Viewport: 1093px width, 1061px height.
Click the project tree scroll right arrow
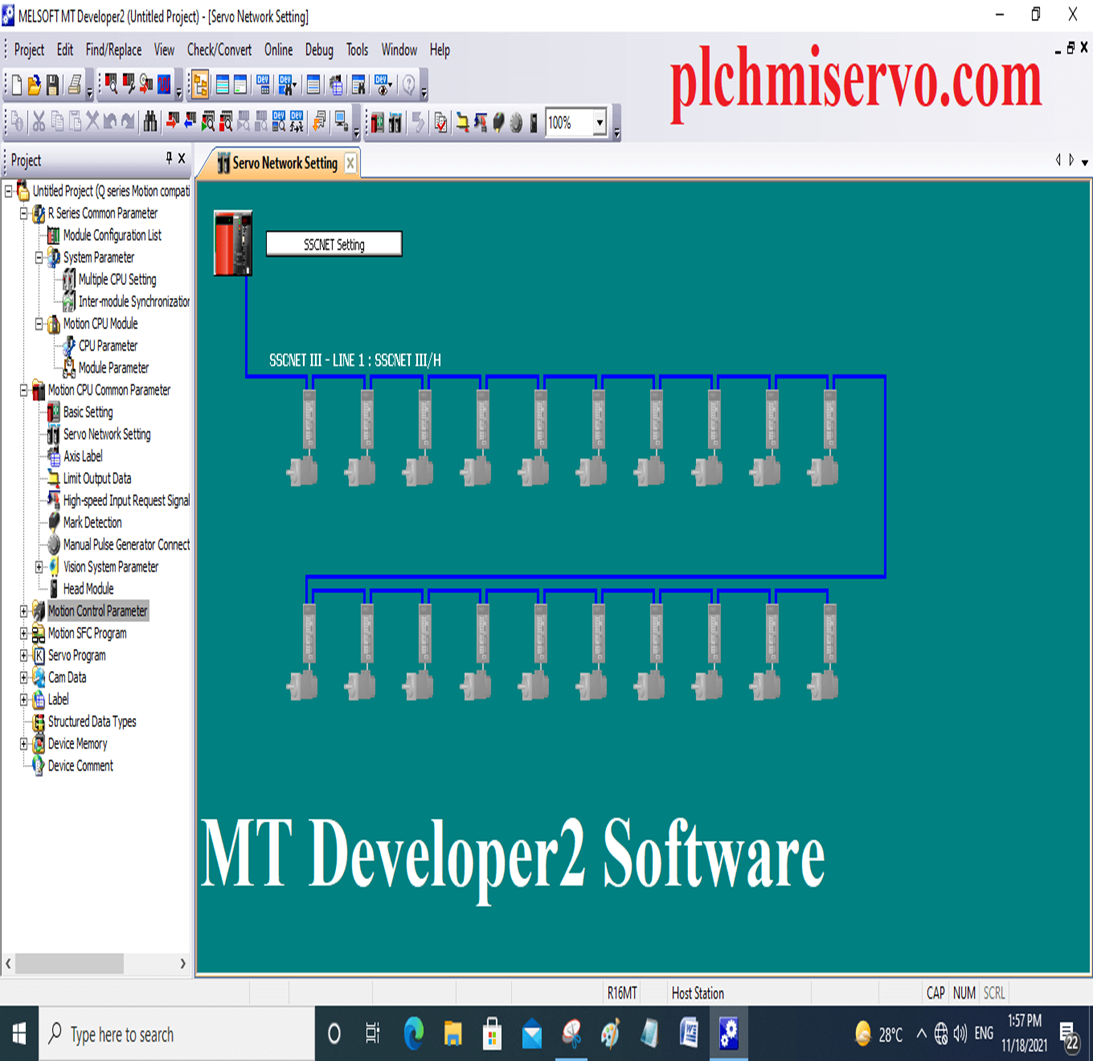tap(183, 963)
